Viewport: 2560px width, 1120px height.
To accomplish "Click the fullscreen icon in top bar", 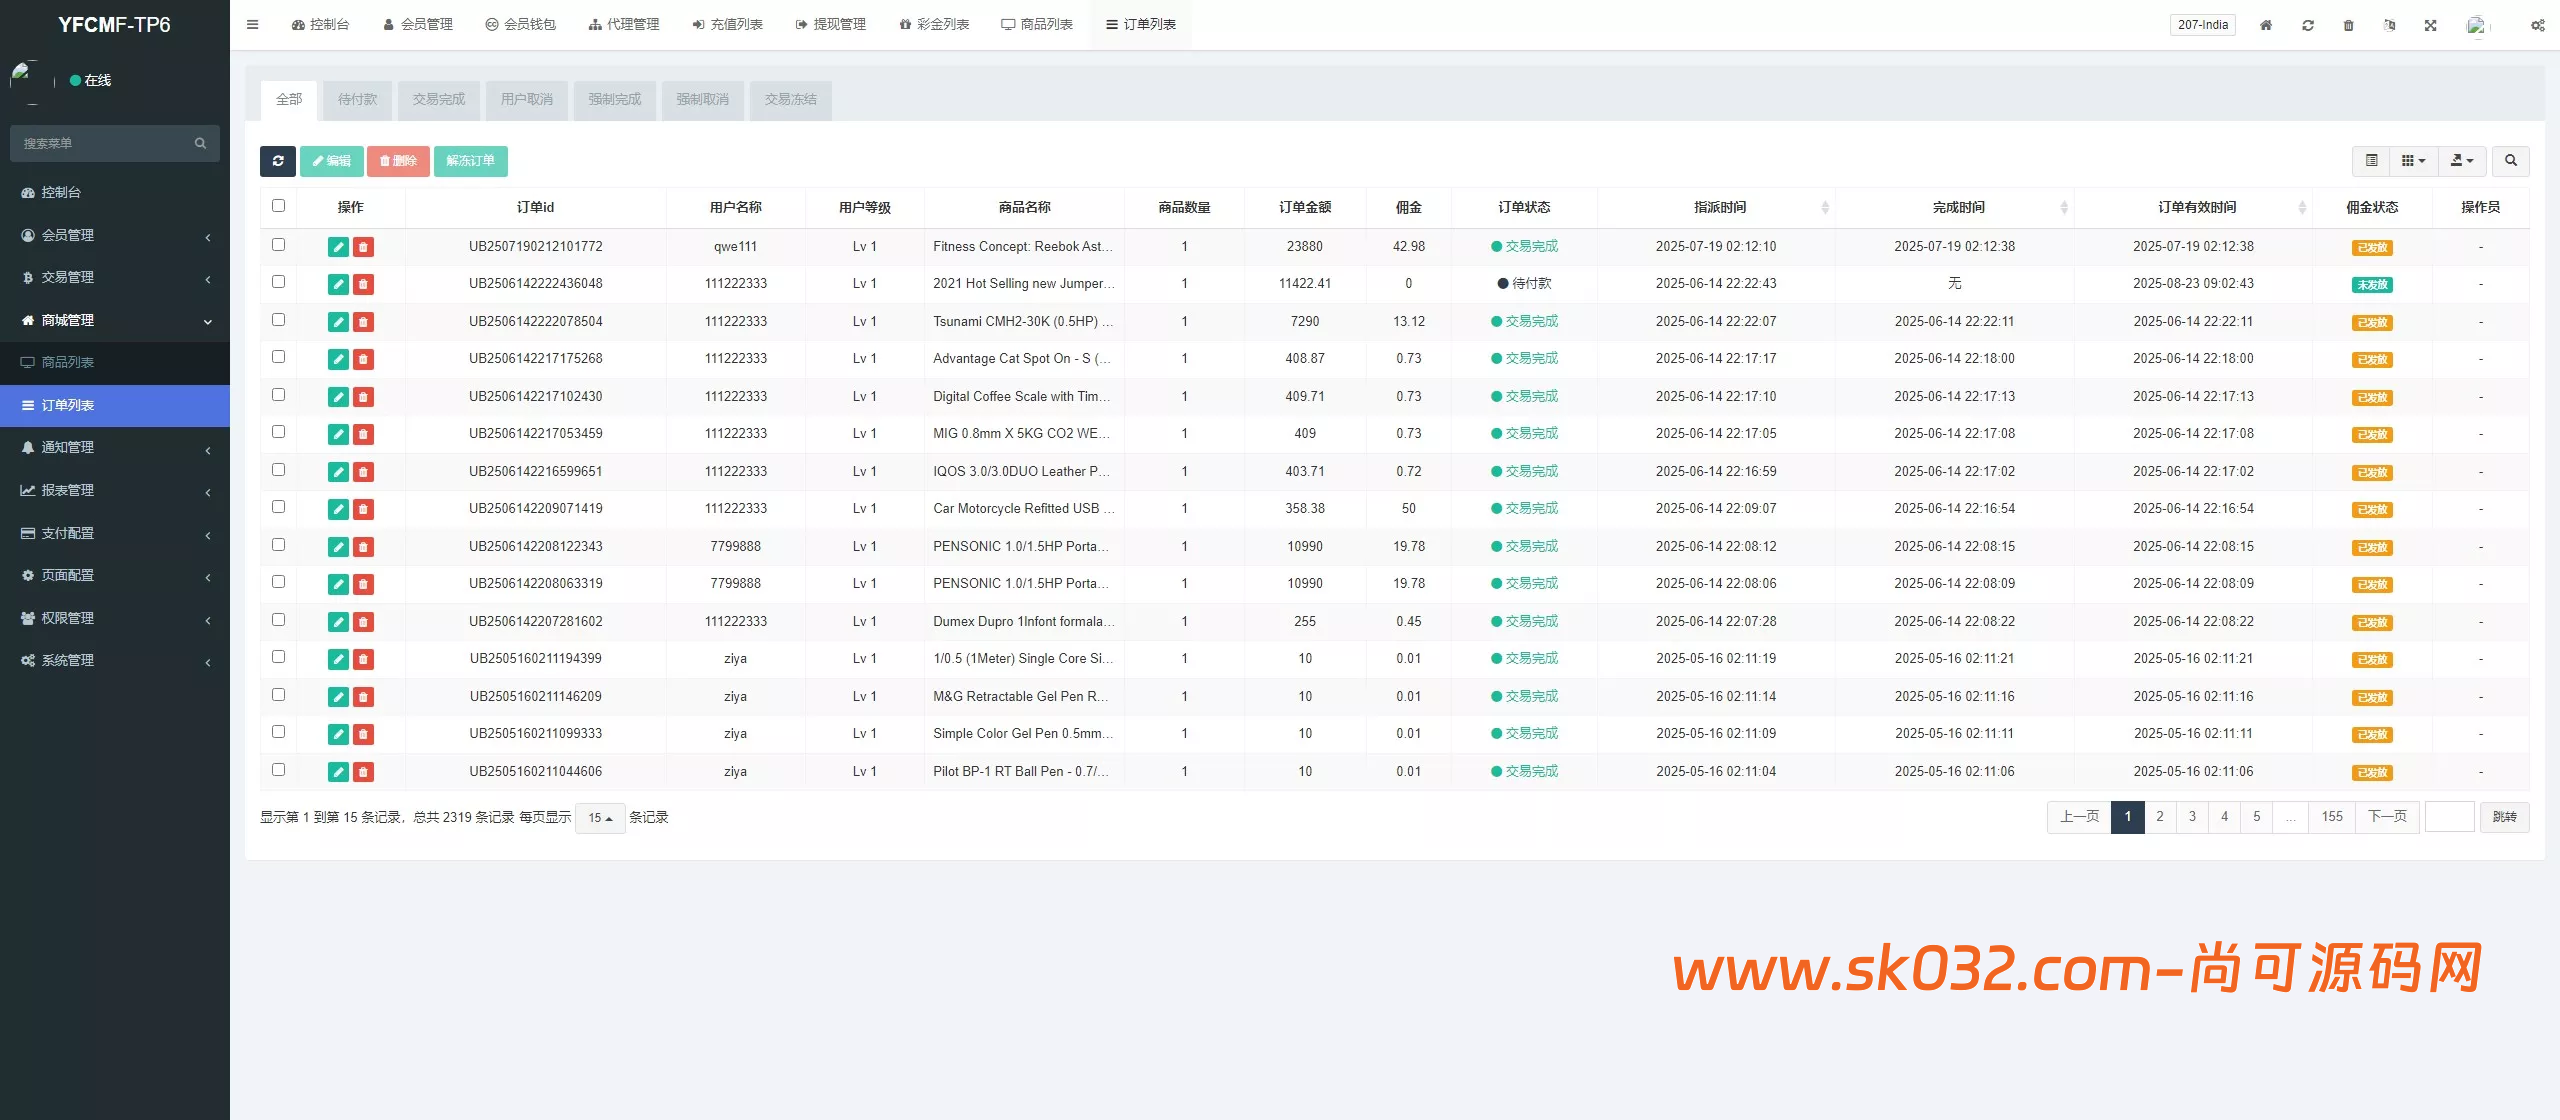I will [2430, 25].
